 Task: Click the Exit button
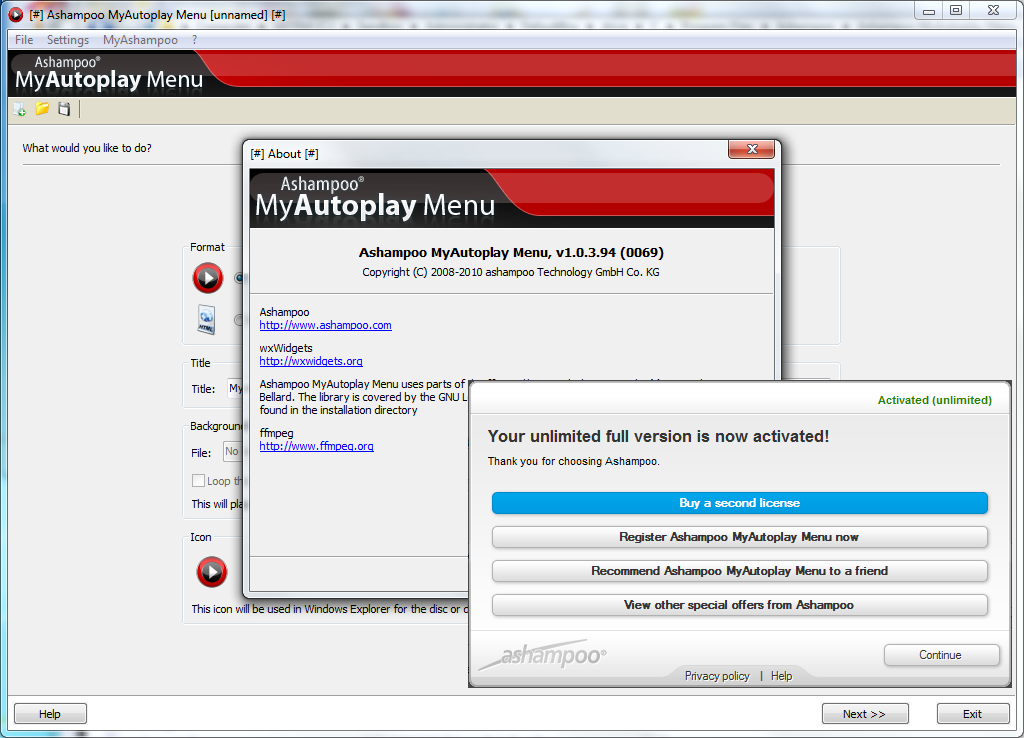click(972, 714)
